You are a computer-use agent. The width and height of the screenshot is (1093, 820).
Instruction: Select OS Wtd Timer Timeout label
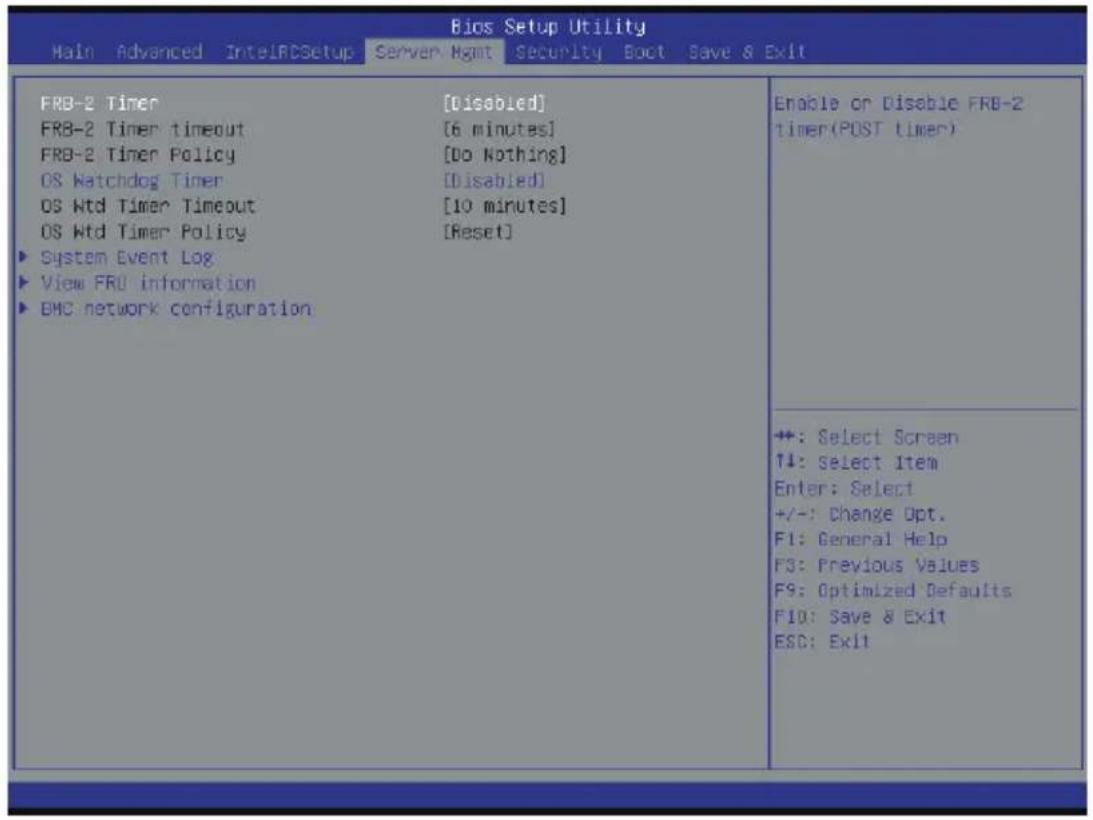[148, 206]
